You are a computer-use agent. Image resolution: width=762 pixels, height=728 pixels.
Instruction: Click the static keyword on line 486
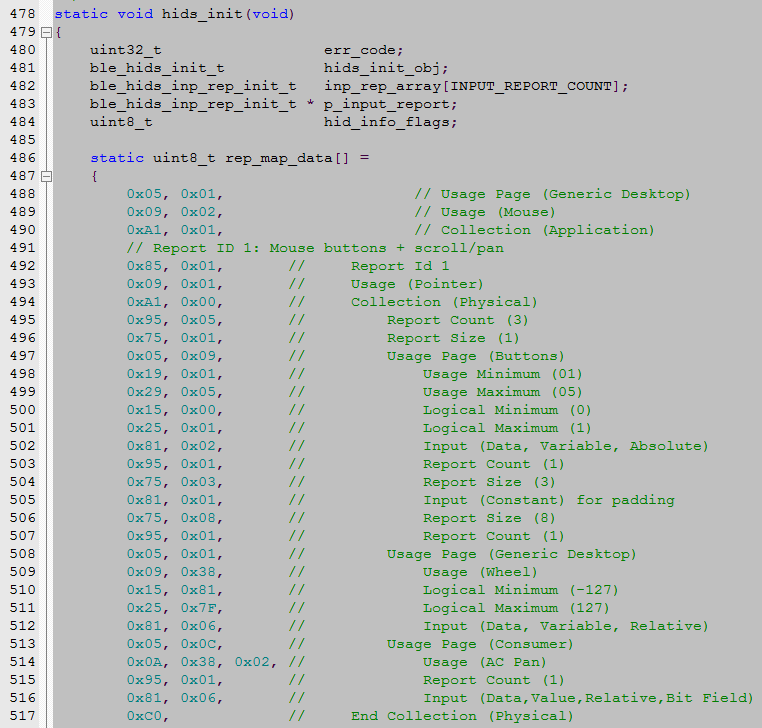coord(117,158)
